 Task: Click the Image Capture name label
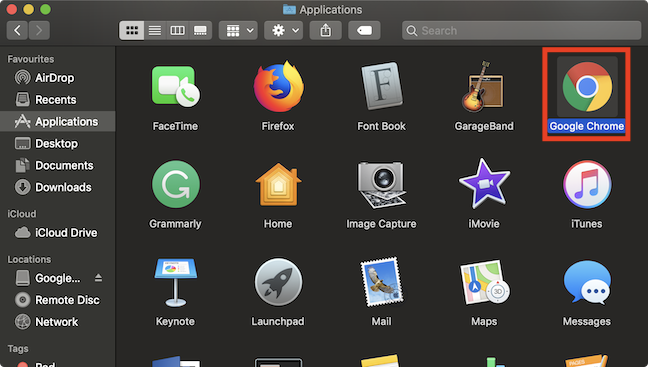pyautogui.click(x=381, y=224)
